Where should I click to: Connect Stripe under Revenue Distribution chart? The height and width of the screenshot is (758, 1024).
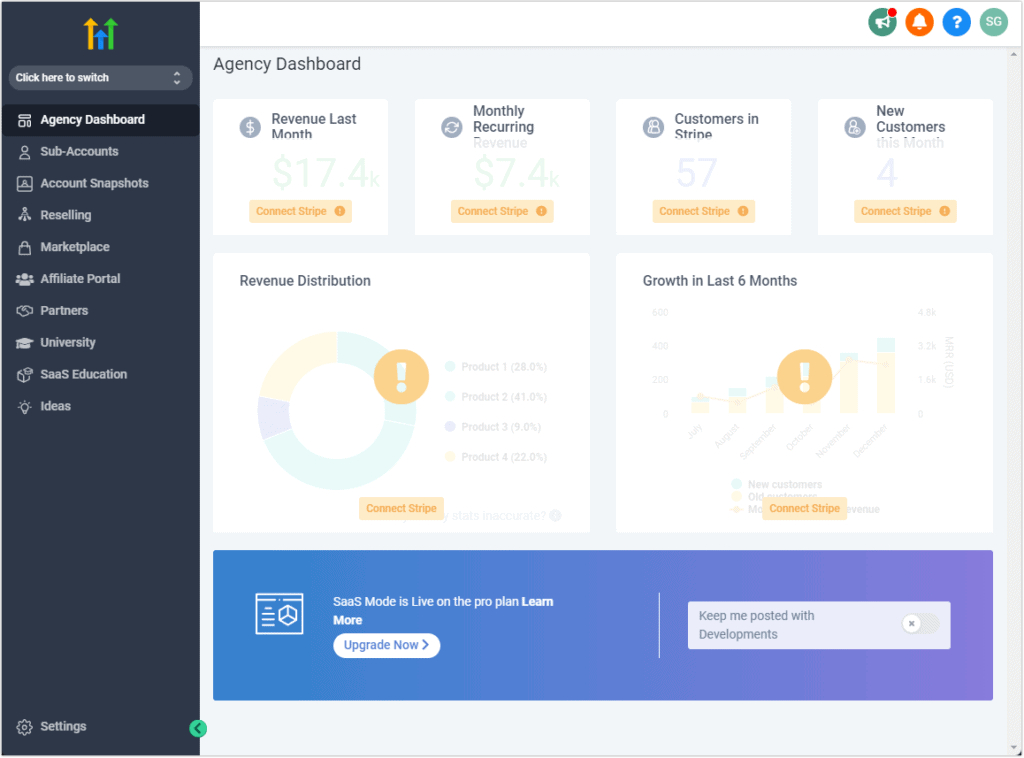(x=401, y=509)
